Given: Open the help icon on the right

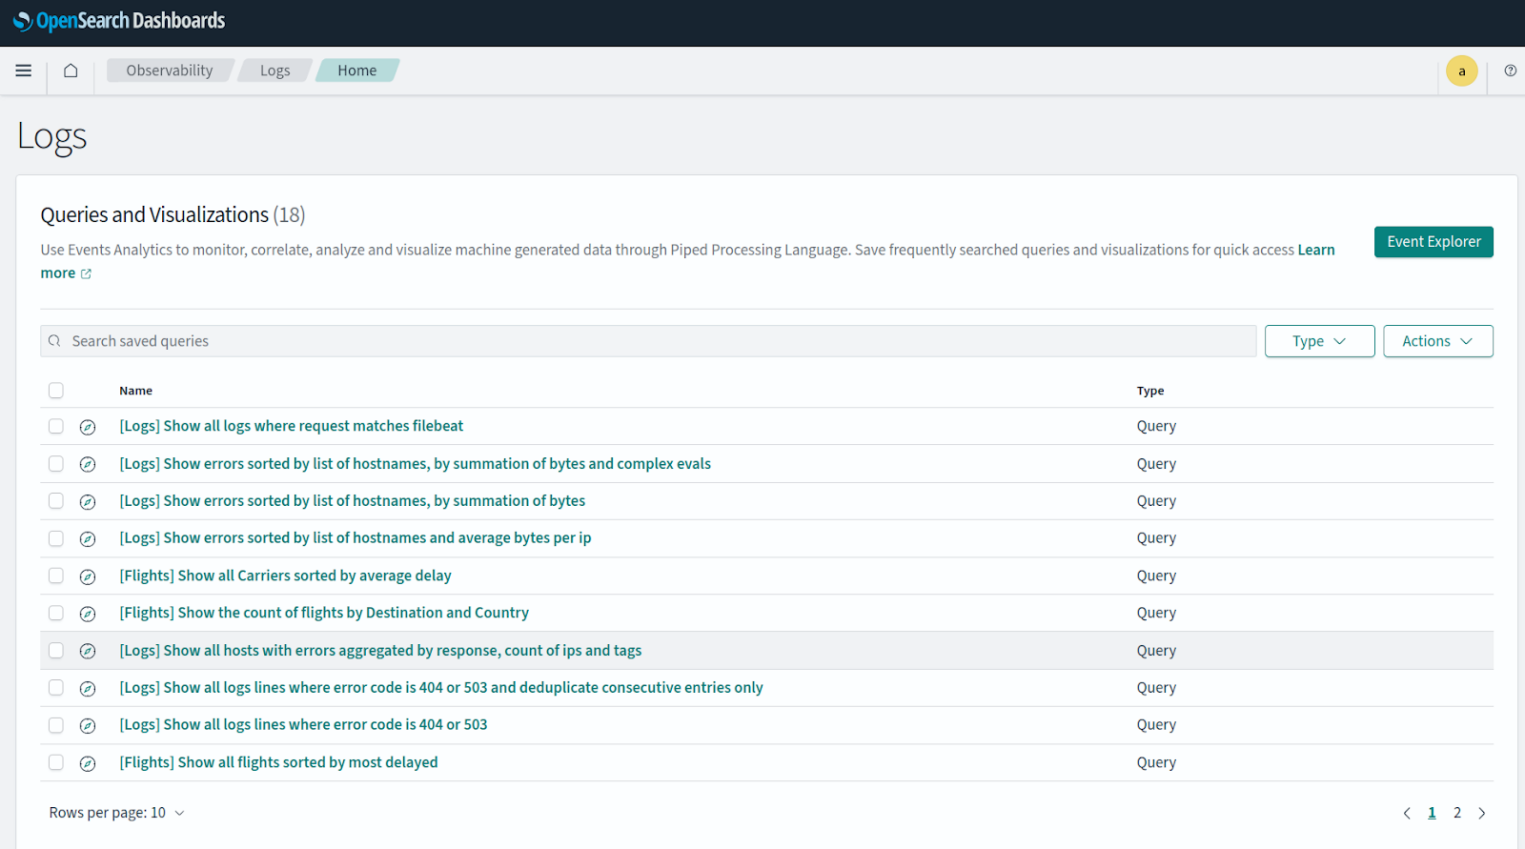Looking at the screenshot, I should pyautogui.click(x=1510, y=70).
